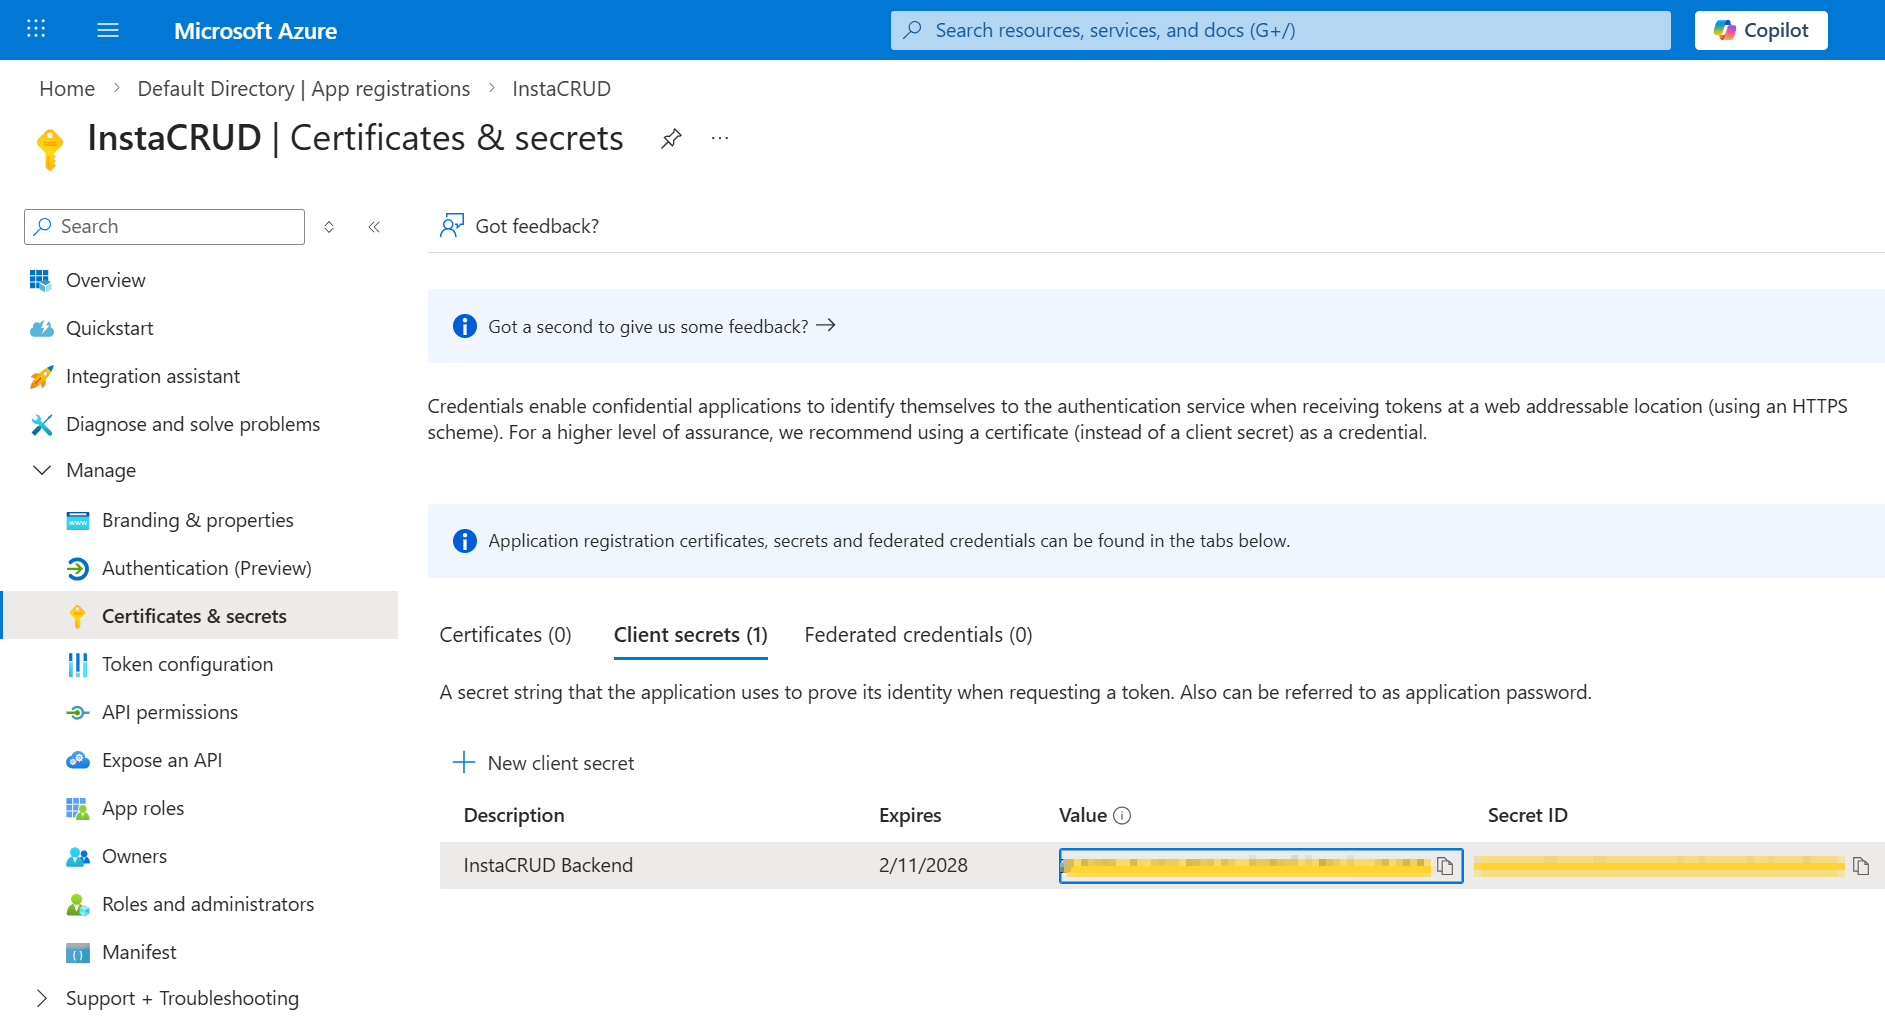
Task: Click the app launcher grid icon
Action: 36,29
